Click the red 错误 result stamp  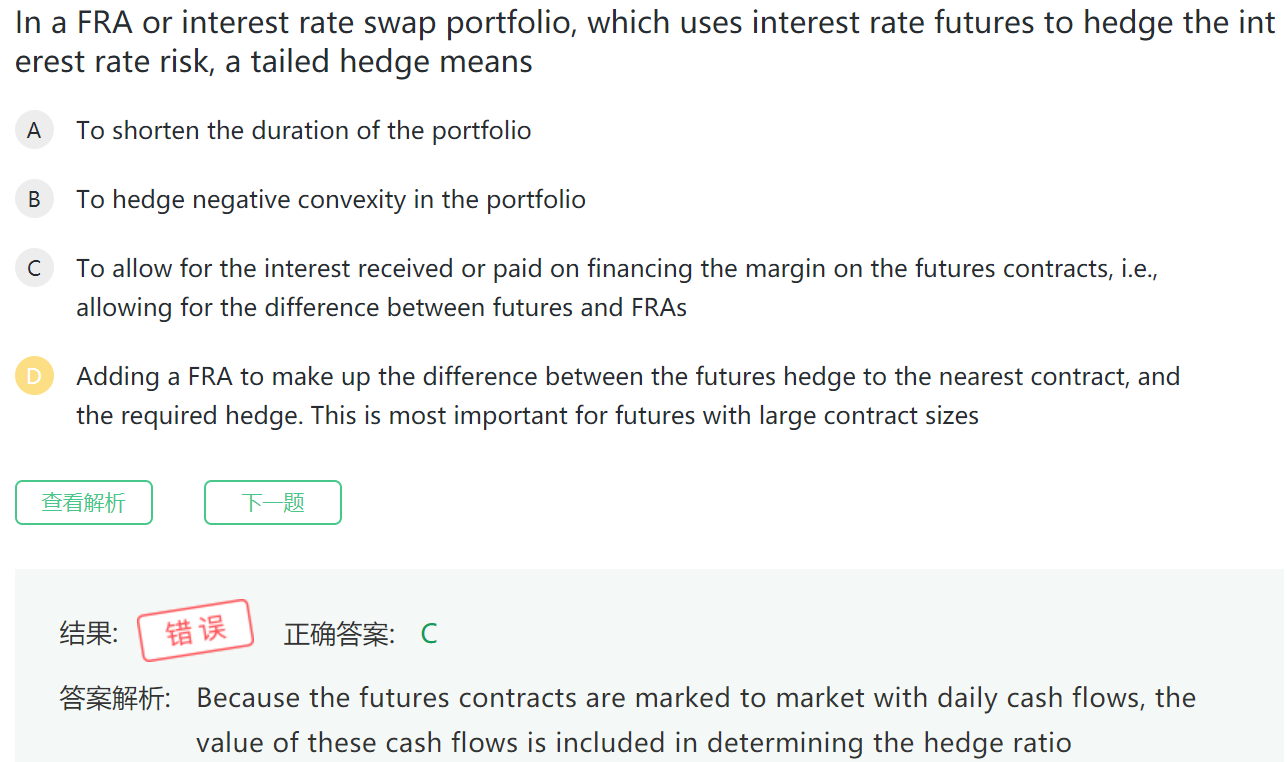coord(195,631)
